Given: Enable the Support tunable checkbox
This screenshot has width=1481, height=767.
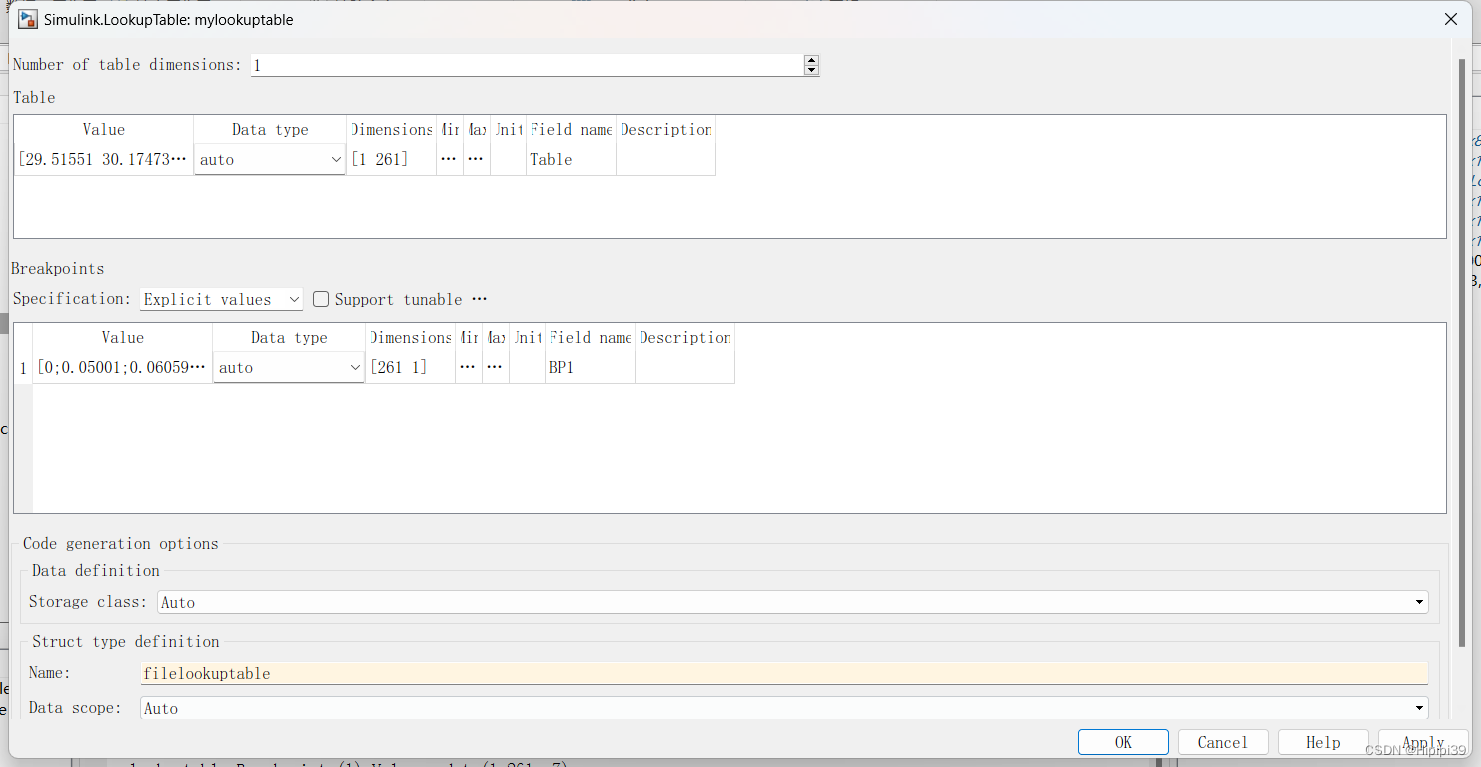Looking at the screenshot, I should click(320, 299).
